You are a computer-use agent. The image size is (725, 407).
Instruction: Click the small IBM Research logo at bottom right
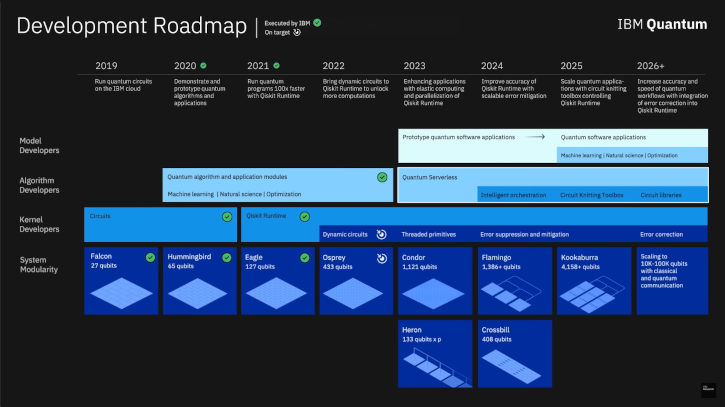[708, 389]
